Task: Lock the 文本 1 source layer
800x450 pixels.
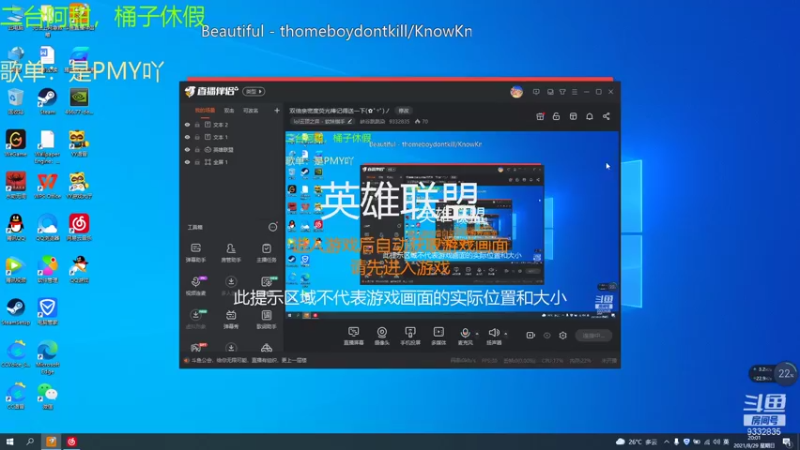Action: click(197, 137)
